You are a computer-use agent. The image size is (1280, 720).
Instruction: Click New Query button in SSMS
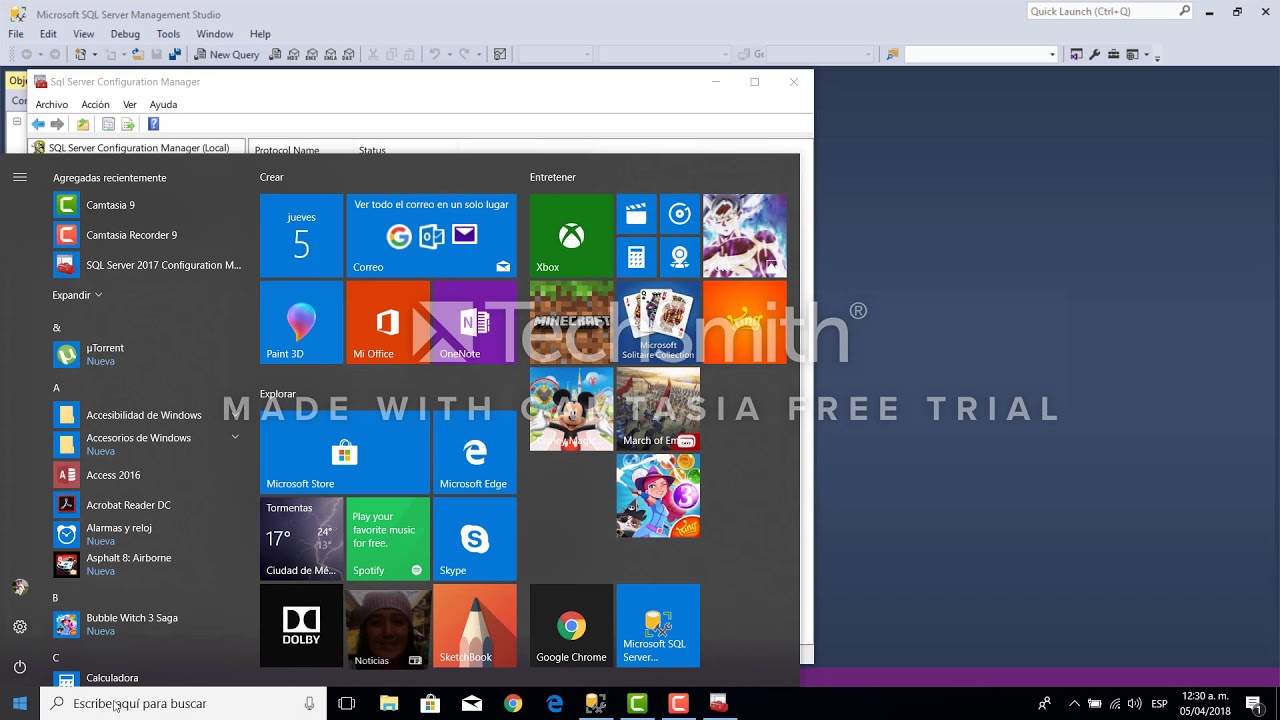[x=226, y=55]
